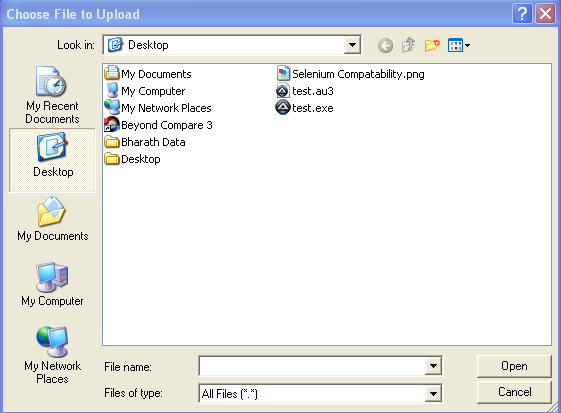Click into the File name text field
The height and width of the screenshot is (413, 561).
(x=312, y=366)
